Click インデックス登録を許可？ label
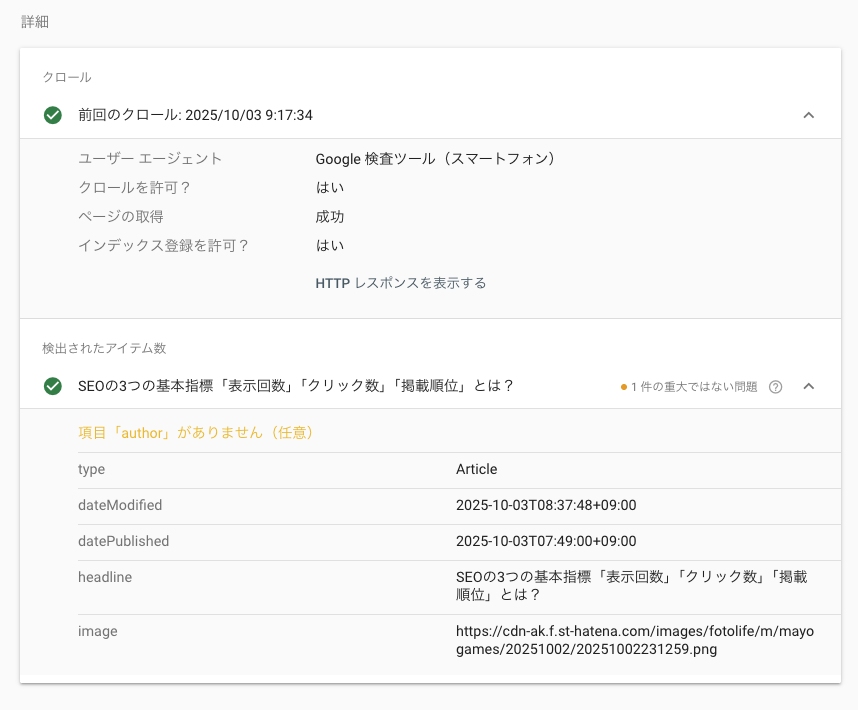Viewport: 858px width, 710px height. click(x=163, y=246)
